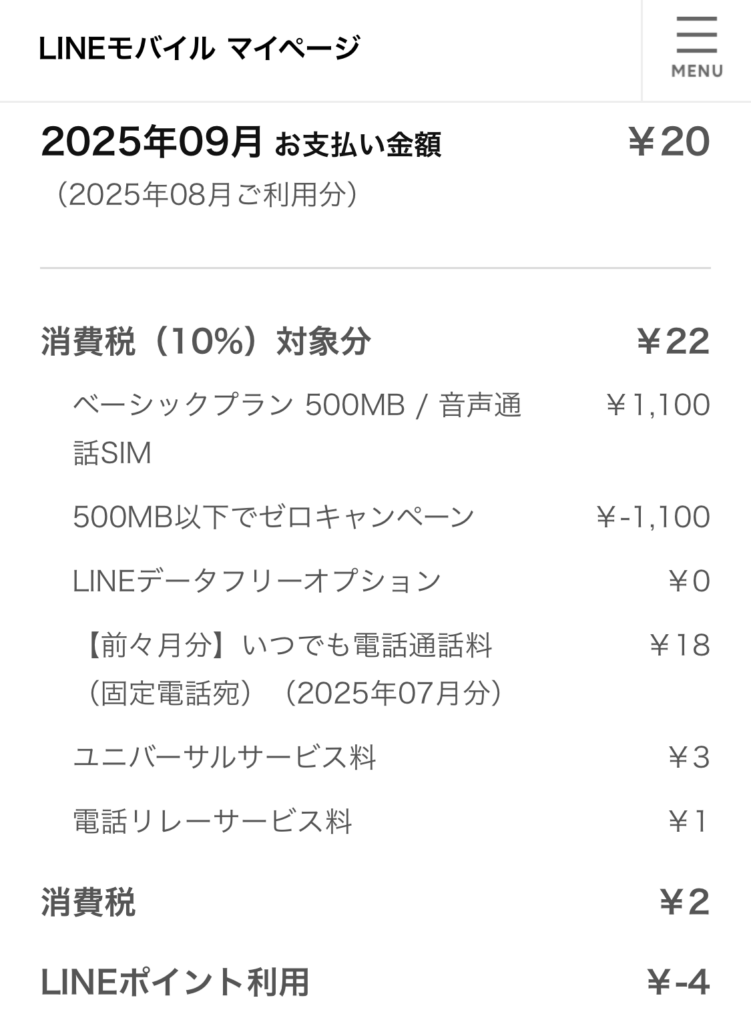Click the 消費税 total row label
Viewport: 751px width, 1024px height.
(88, 903)
